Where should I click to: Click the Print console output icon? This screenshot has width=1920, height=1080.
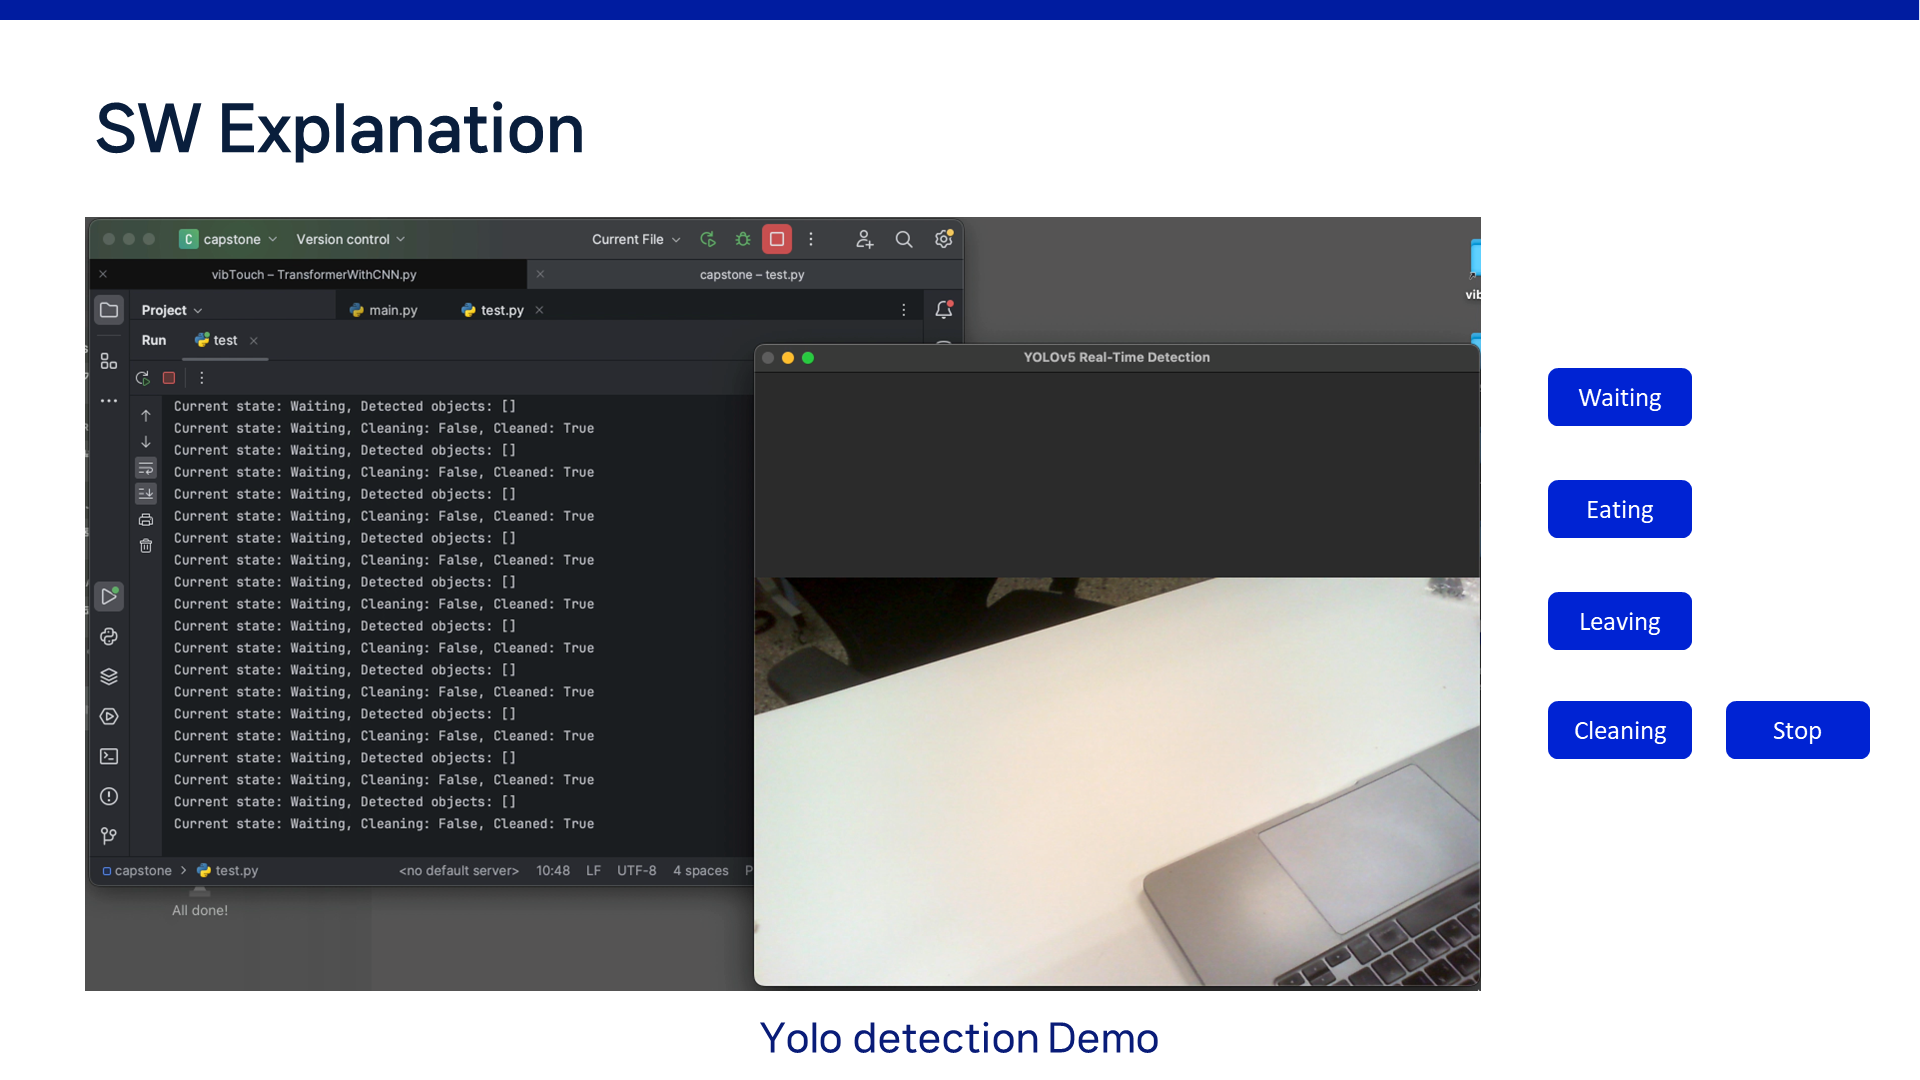(146, 520)
